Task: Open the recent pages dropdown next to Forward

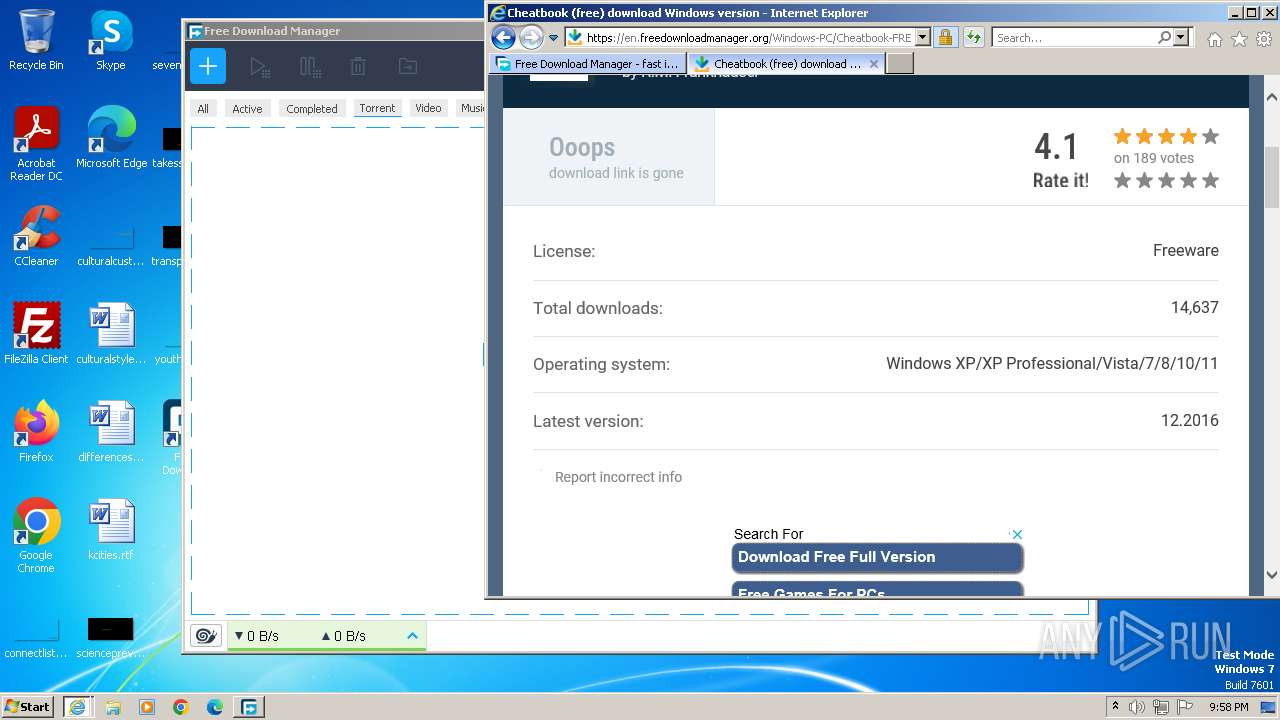Action: pyautogui.click(x=553, y=38)
